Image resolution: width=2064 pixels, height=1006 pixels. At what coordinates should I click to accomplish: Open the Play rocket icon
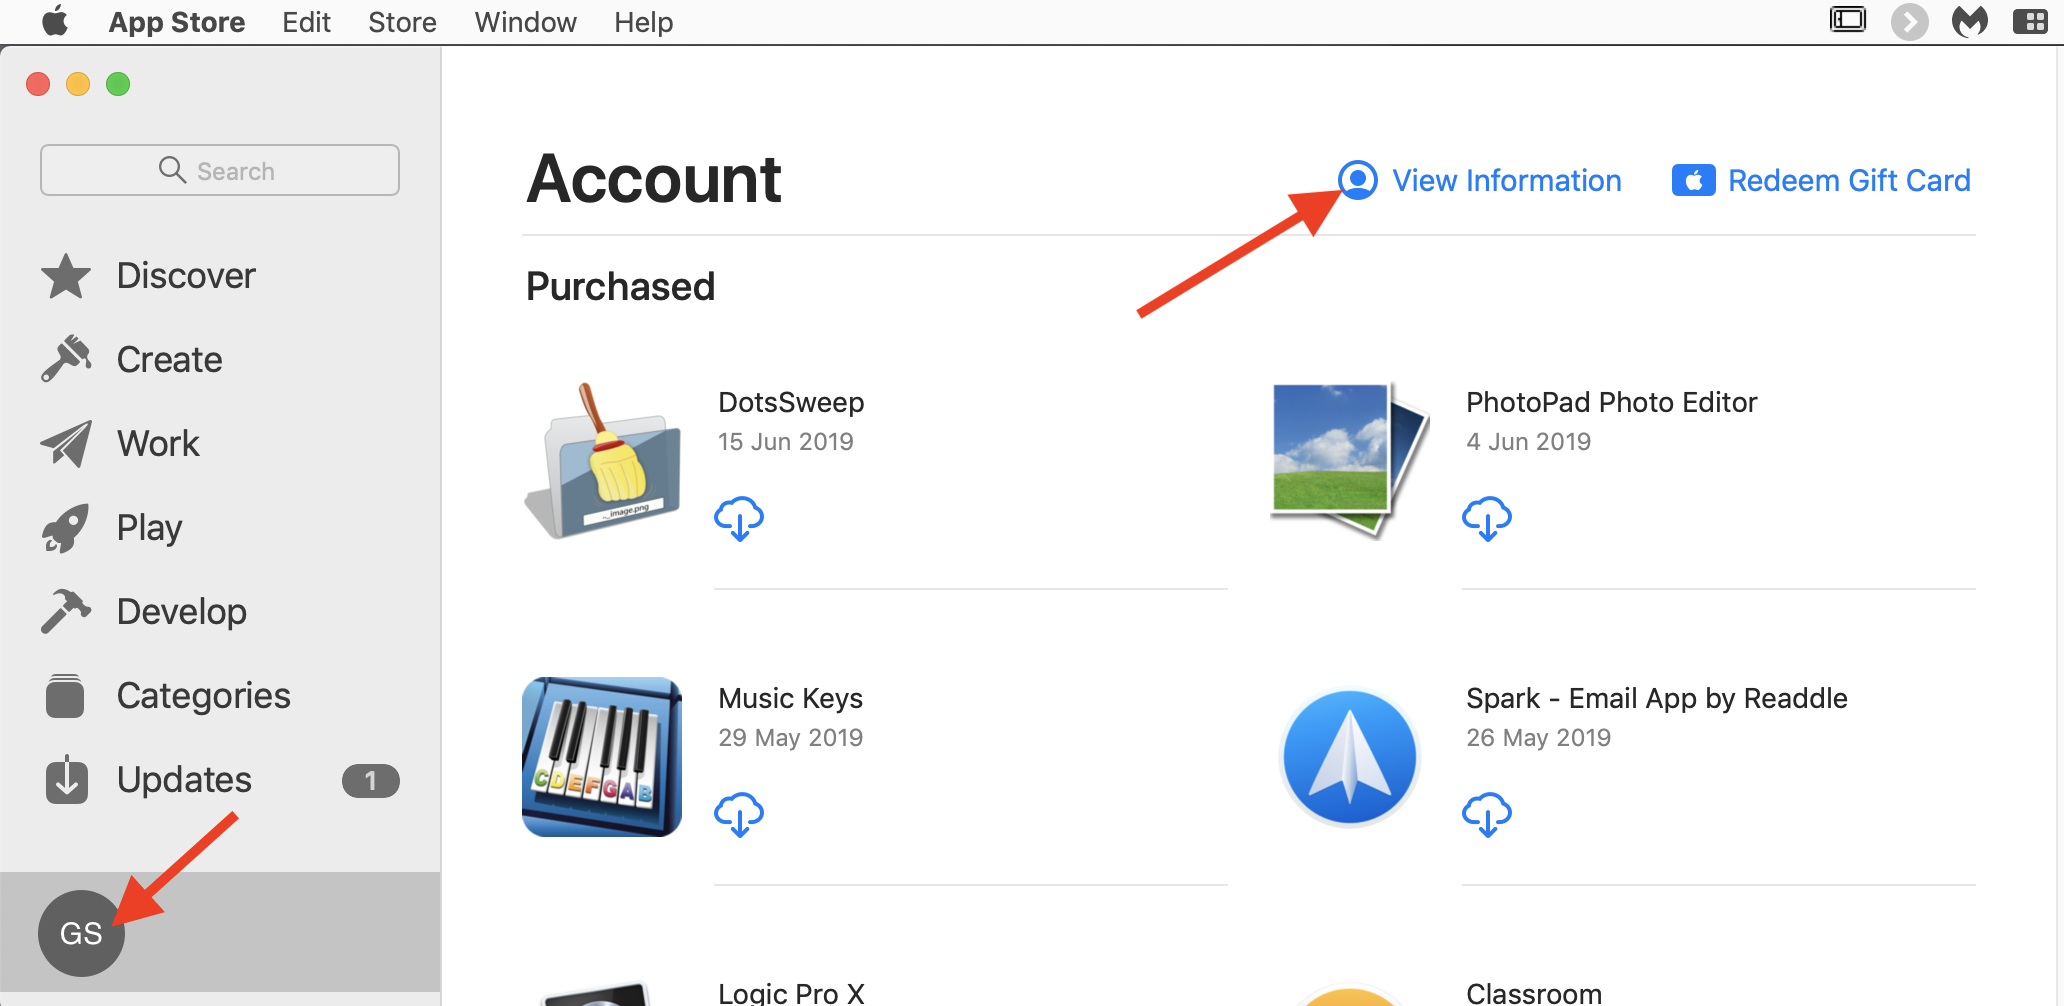[66, 527]
